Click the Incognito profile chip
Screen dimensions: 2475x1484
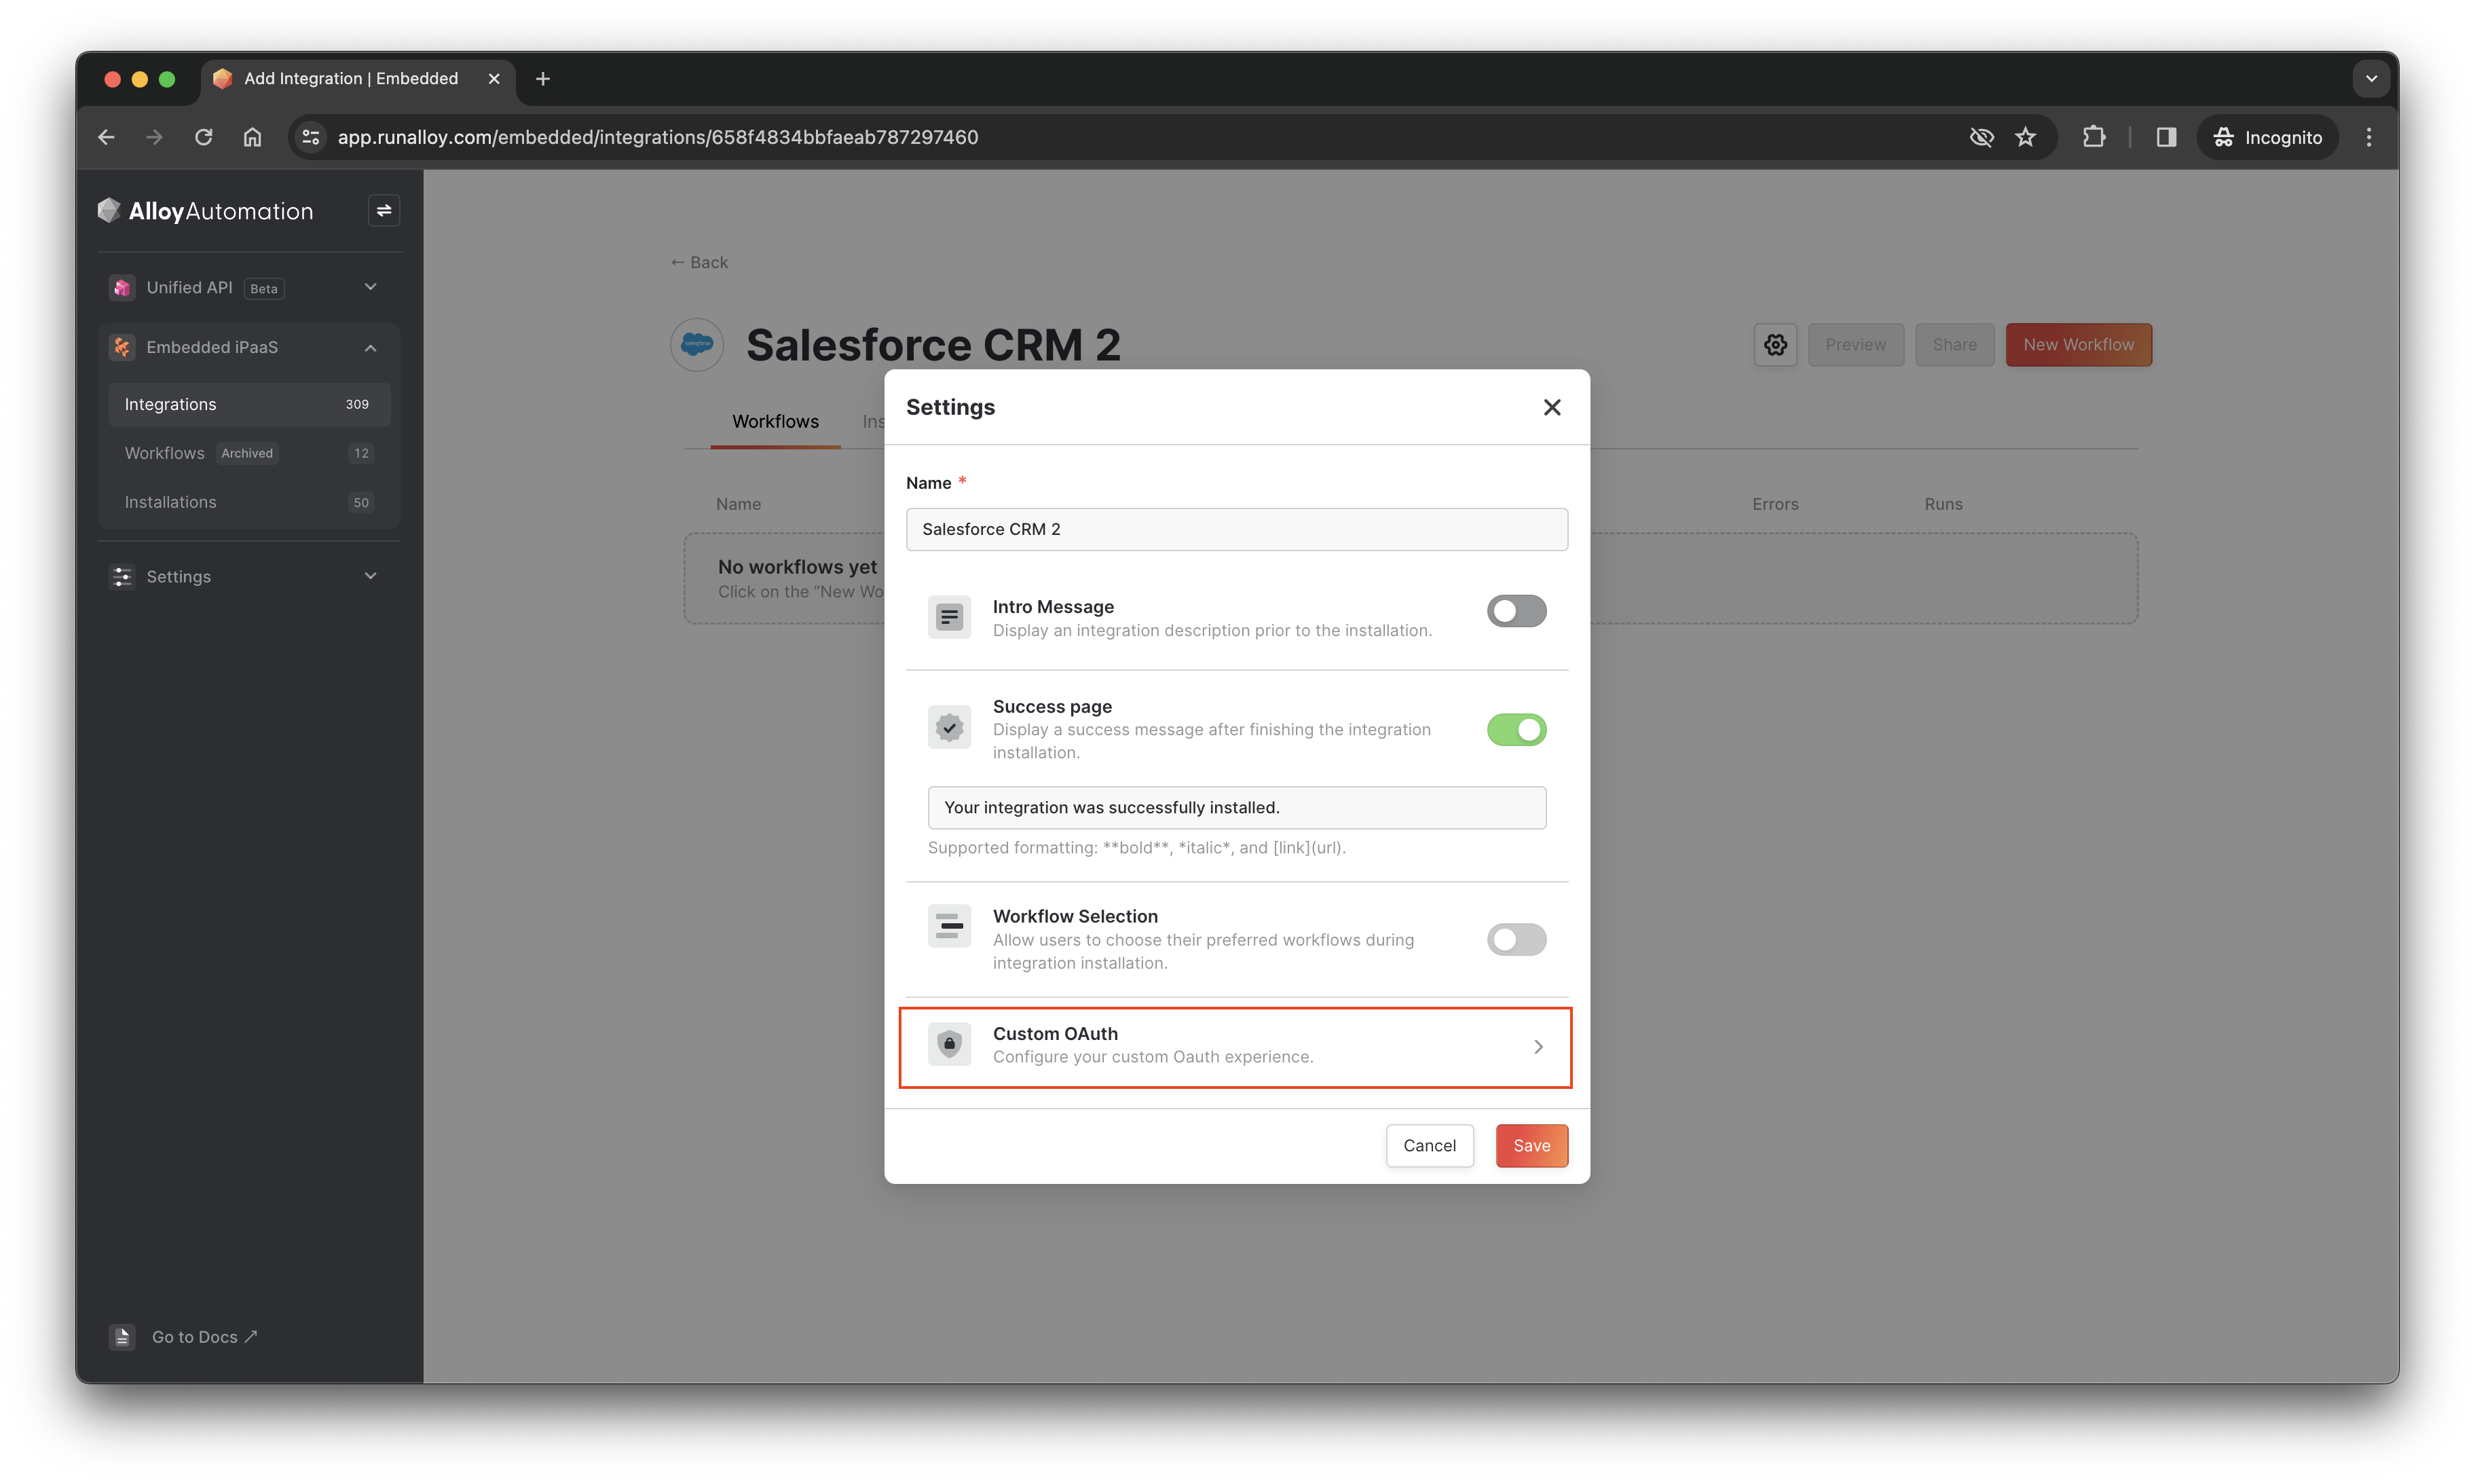(x=2267, y=137)
